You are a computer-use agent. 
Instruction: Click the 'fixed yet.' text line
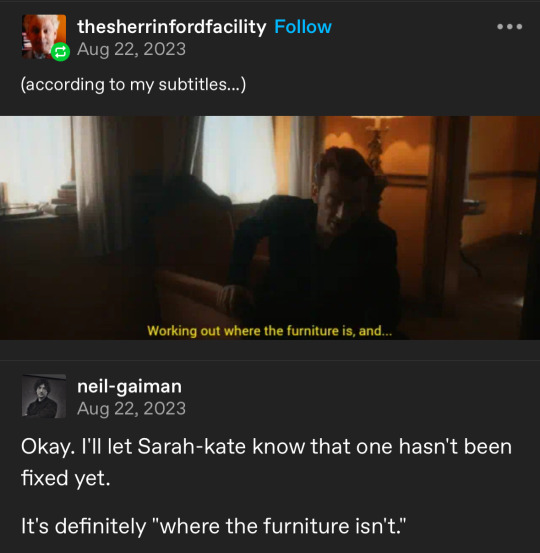tap(66, 479)
